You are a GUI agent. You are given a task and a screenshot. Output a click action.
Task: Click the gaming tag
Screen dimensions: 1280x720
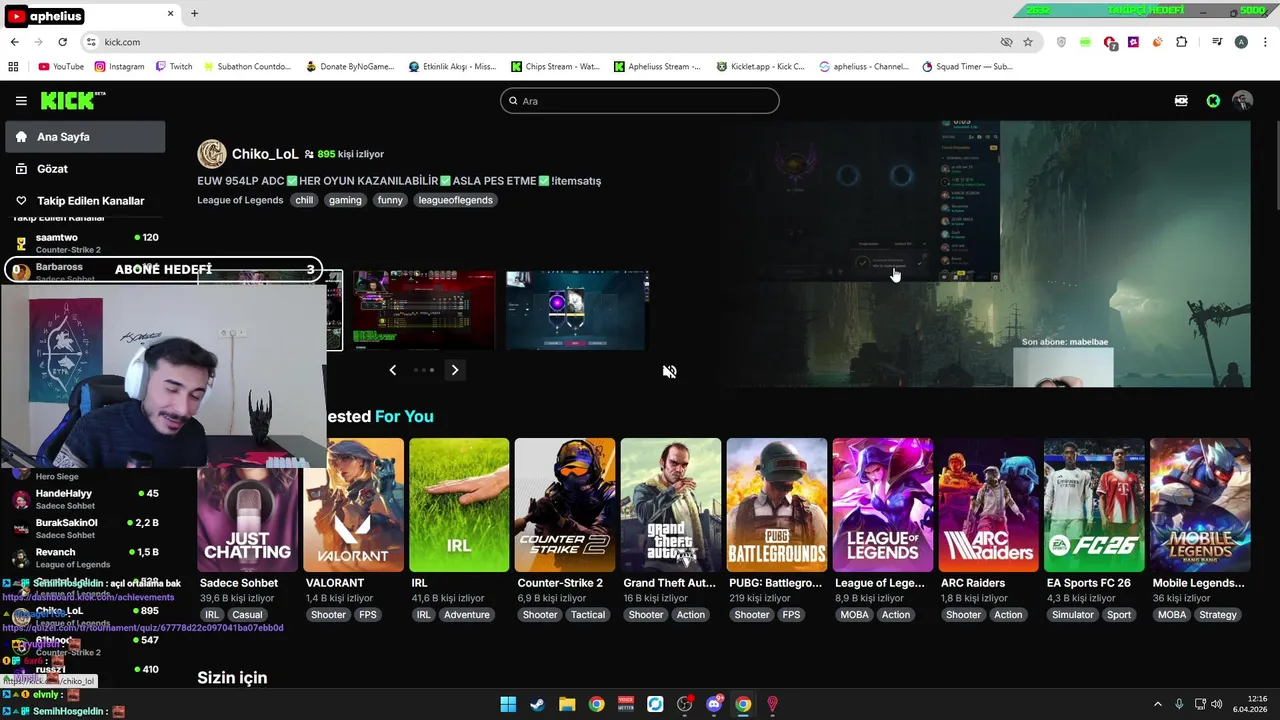click(345, 200)
